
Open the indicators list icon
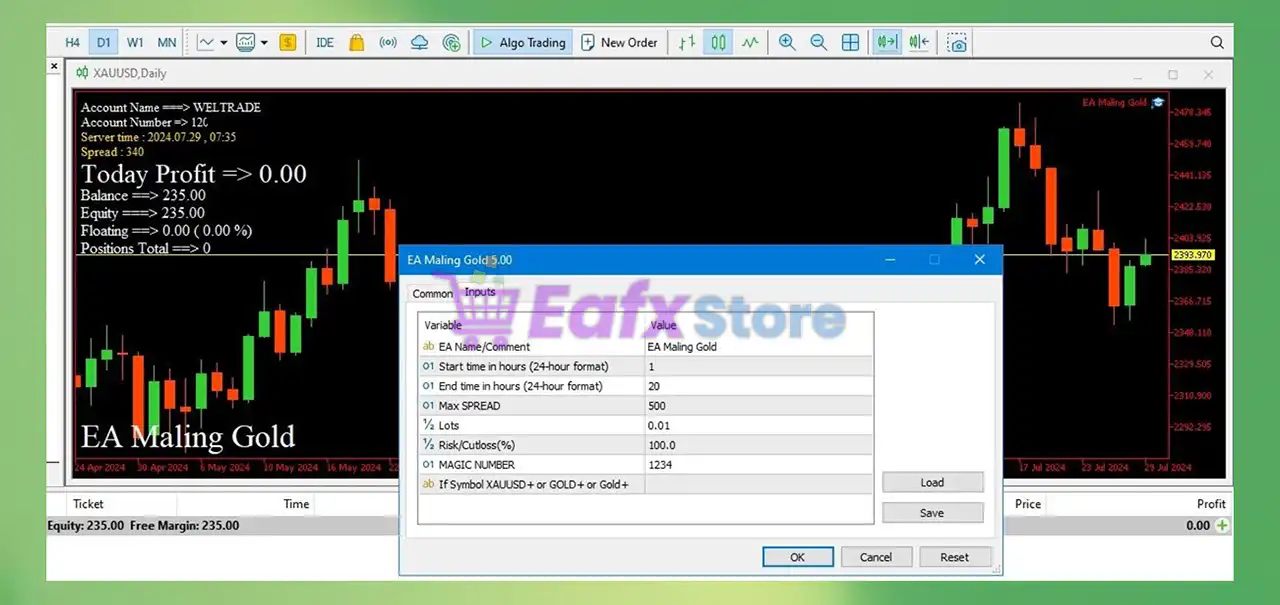pyautogui.click(x=206, y=43)
